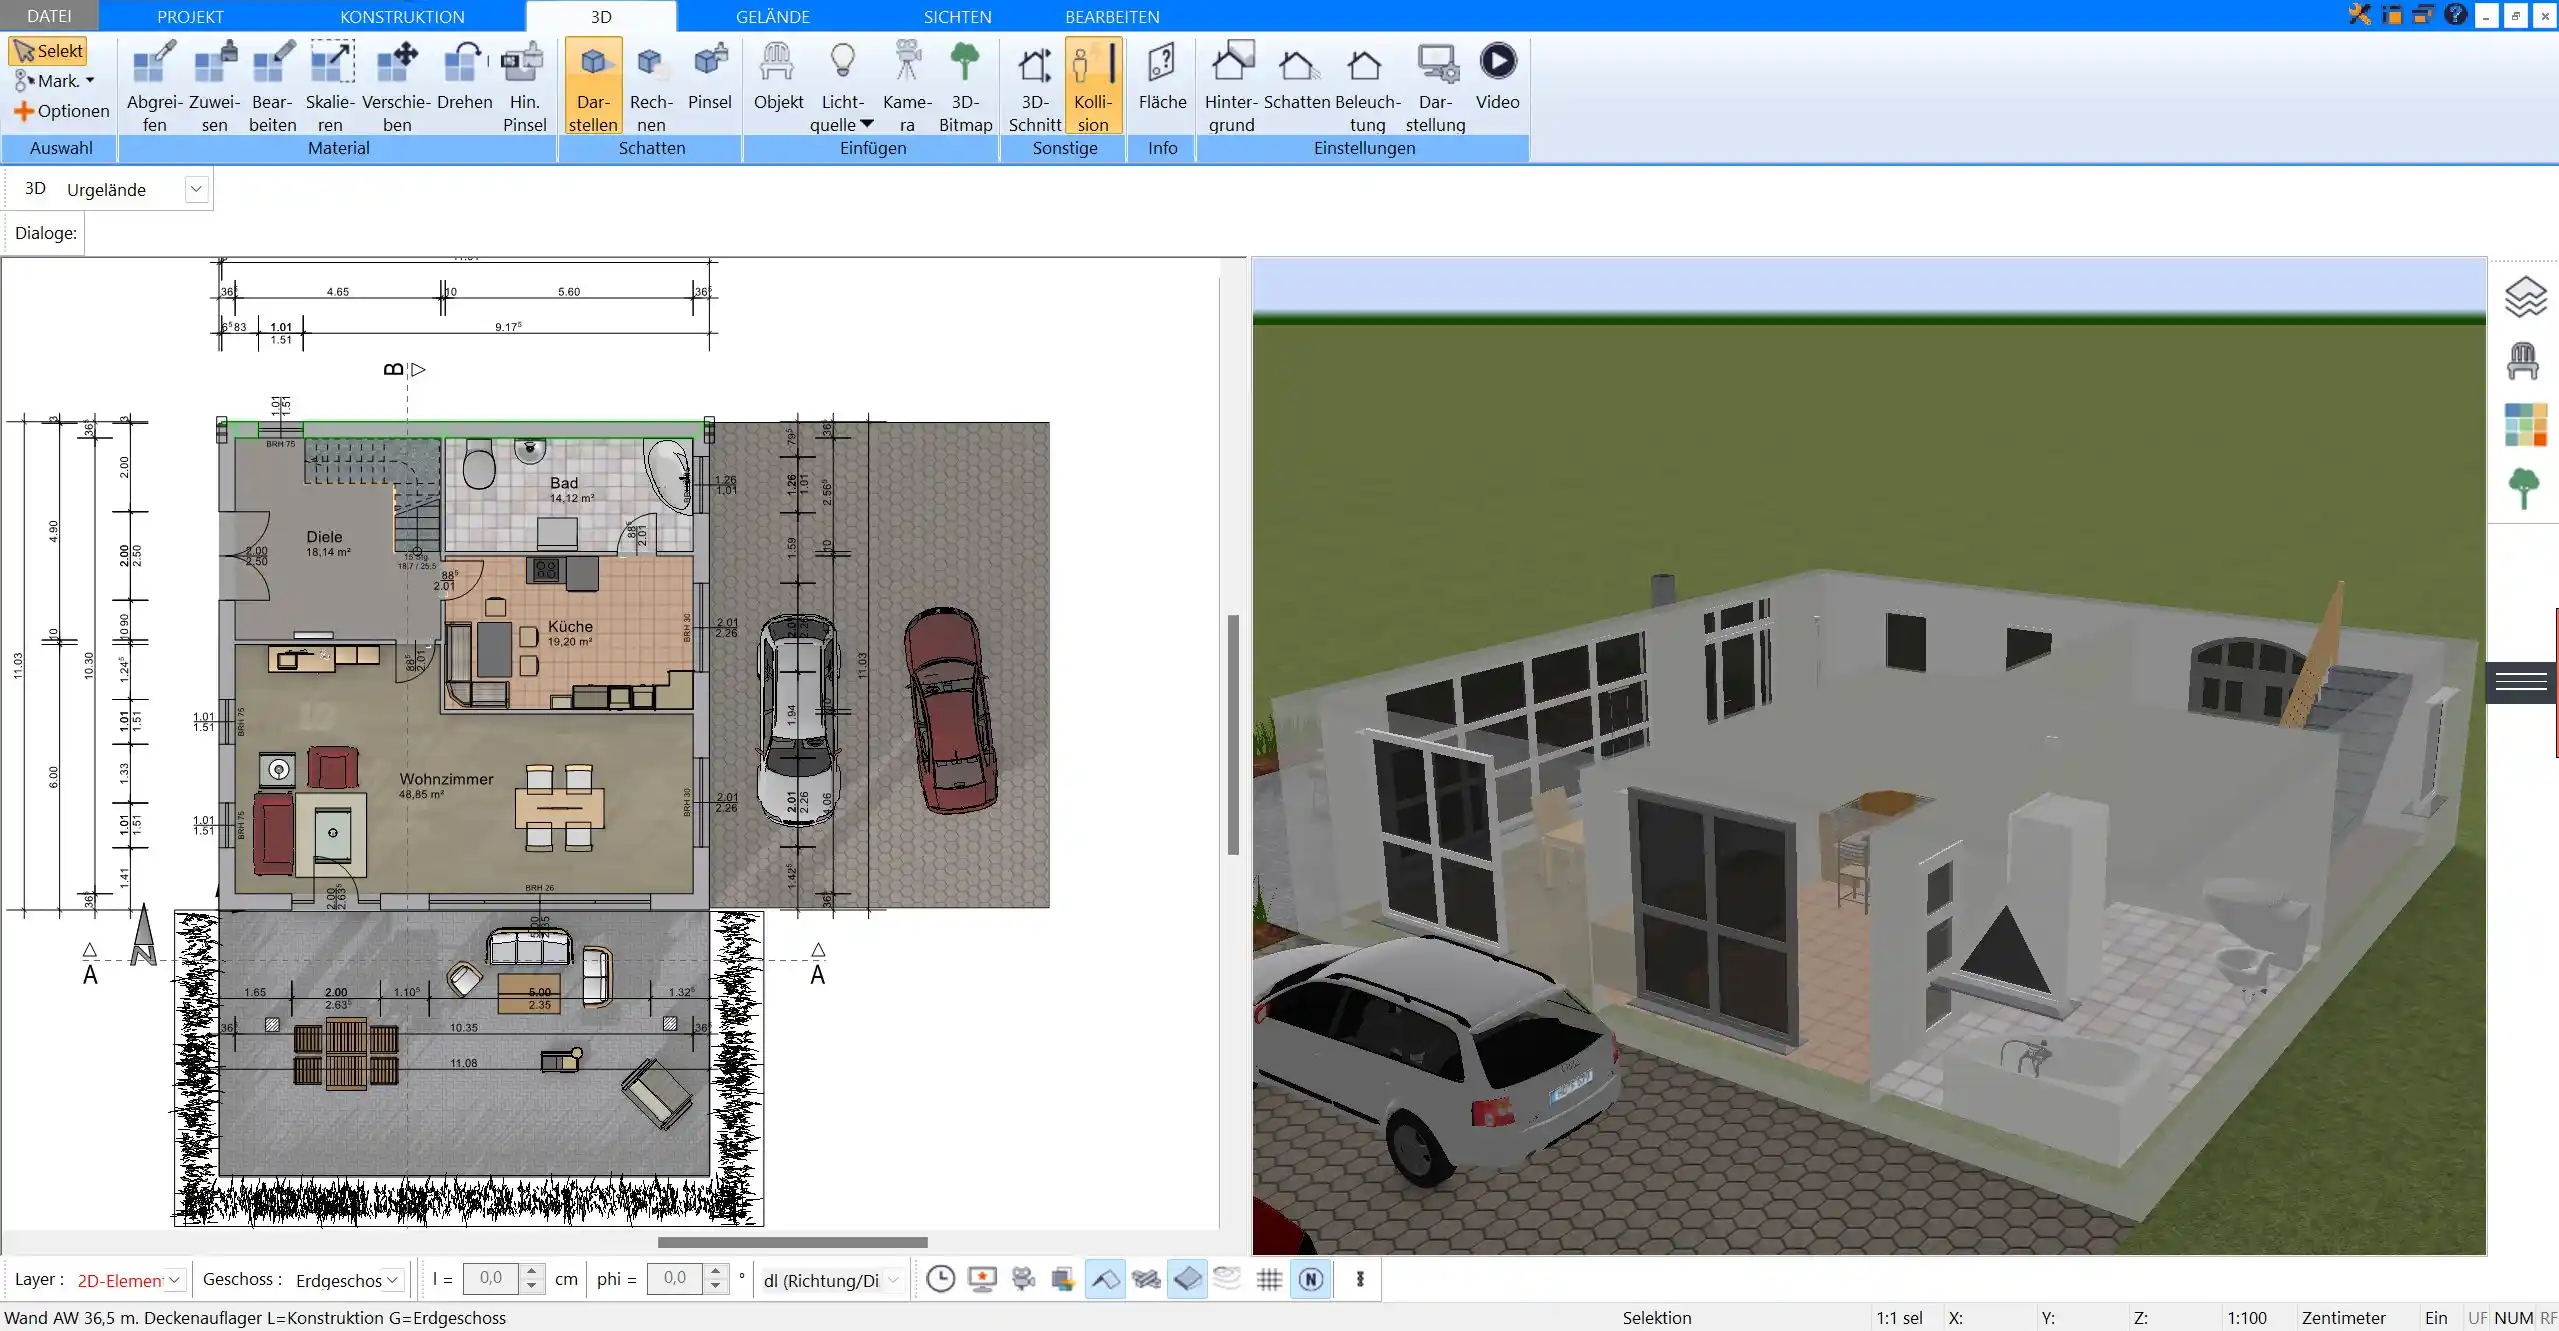
Task: Open Darstellung settings
Action: click(x=1435, y=86)
